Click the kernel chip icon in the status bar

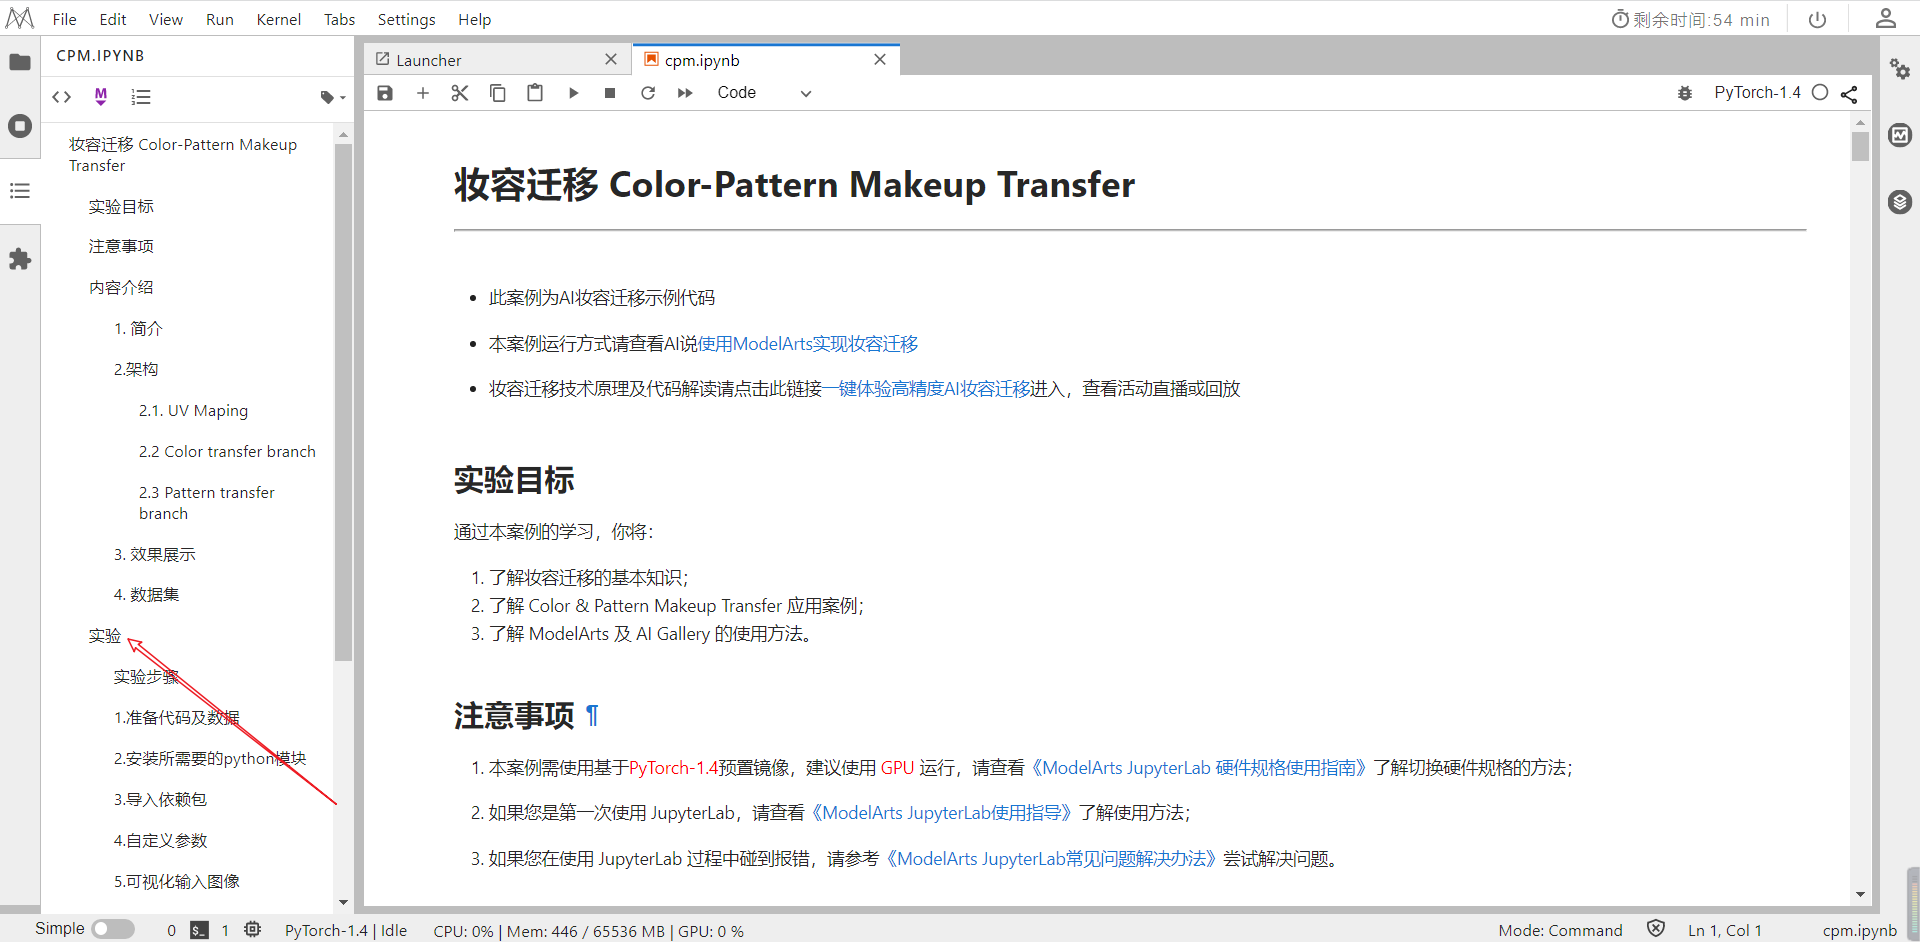pyautogui.click(x=253, y=929)
